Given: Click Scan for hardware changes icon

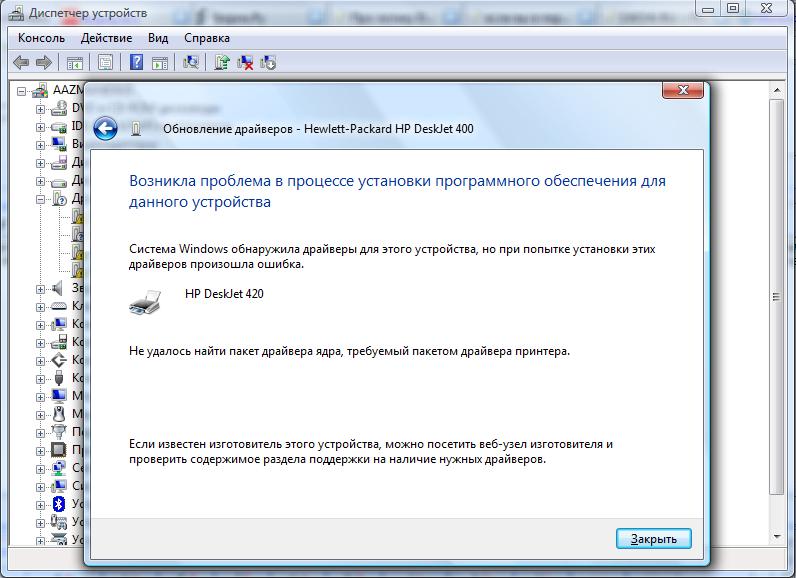Looking at the screenshot, I should [x=191, y=62].
